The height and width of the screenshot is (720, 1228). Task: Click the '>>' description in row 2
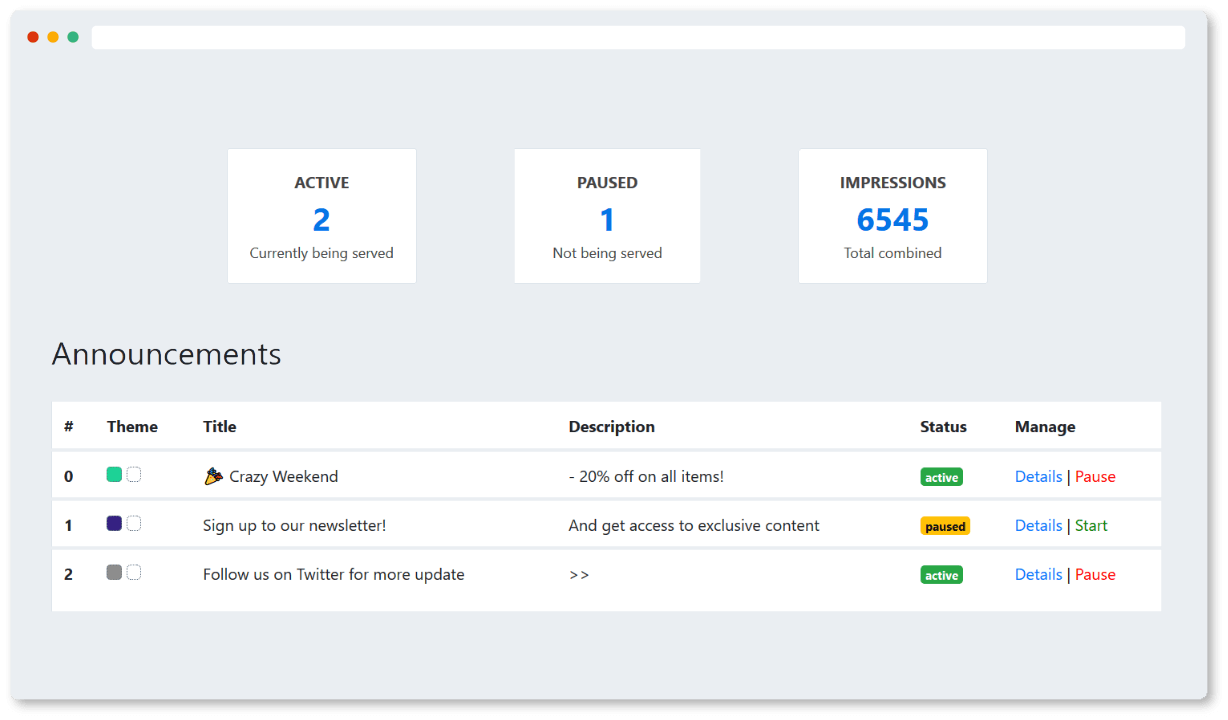[579, 575]
